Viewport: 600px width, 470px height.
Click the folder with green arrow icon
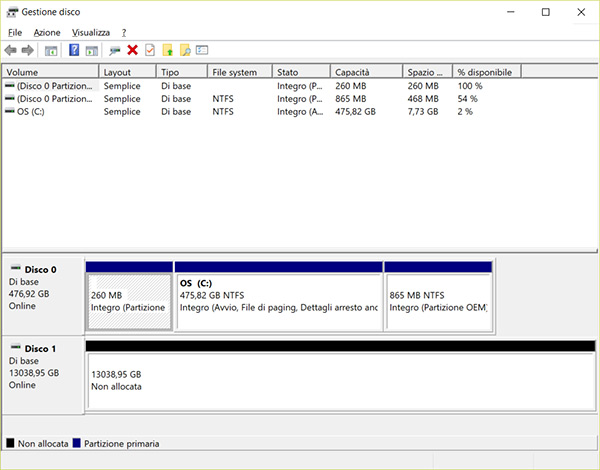click(168, 50)
